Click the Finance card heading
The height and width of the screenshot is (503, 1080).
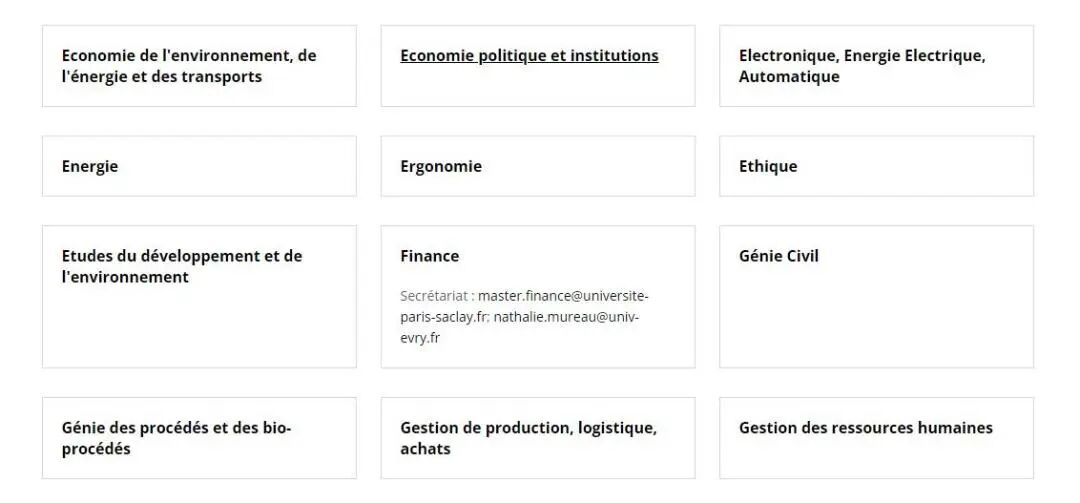429,256
